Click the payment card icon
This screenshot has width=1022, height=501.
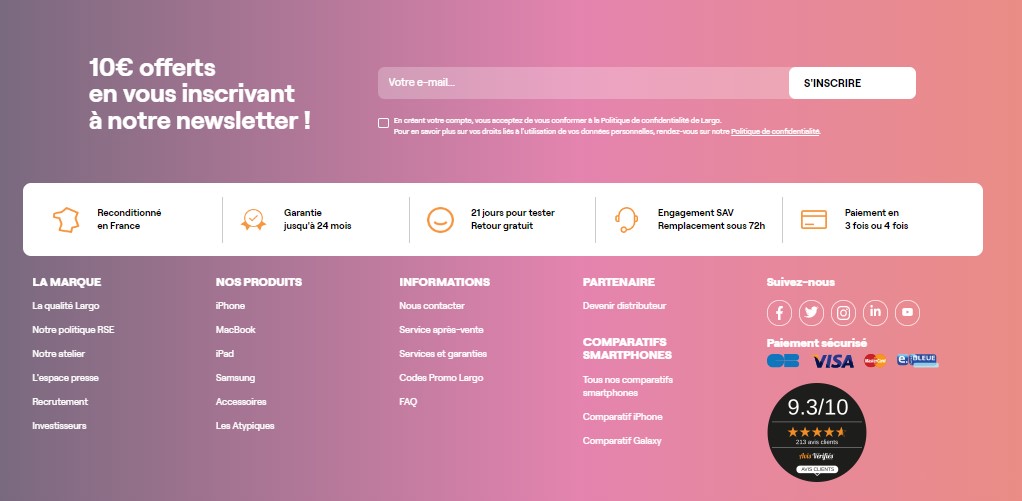(814, 219)
